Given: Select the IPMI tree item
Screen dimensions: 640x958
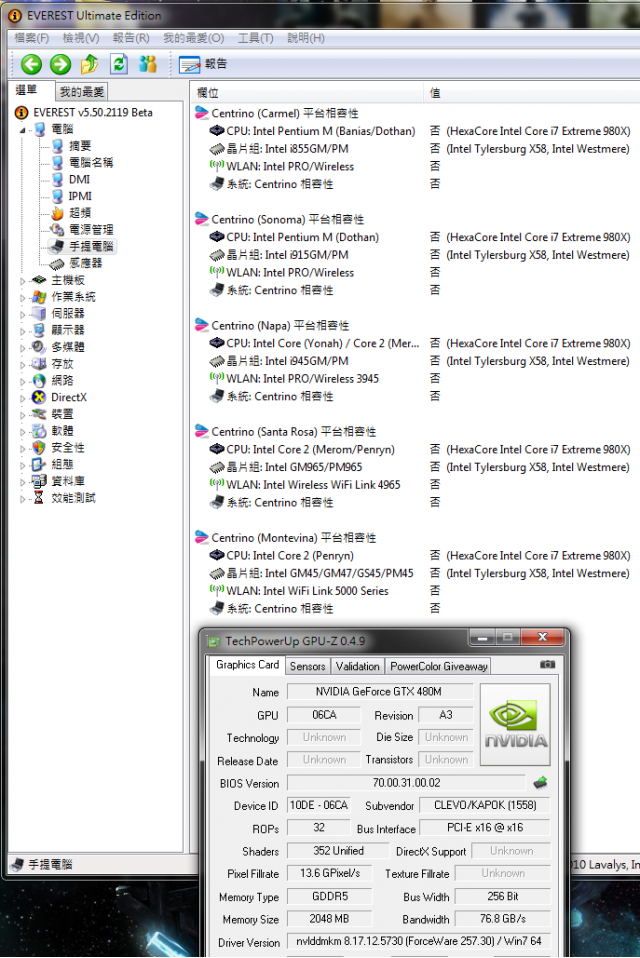Looking at the screenshot, I should coord(80,196).
